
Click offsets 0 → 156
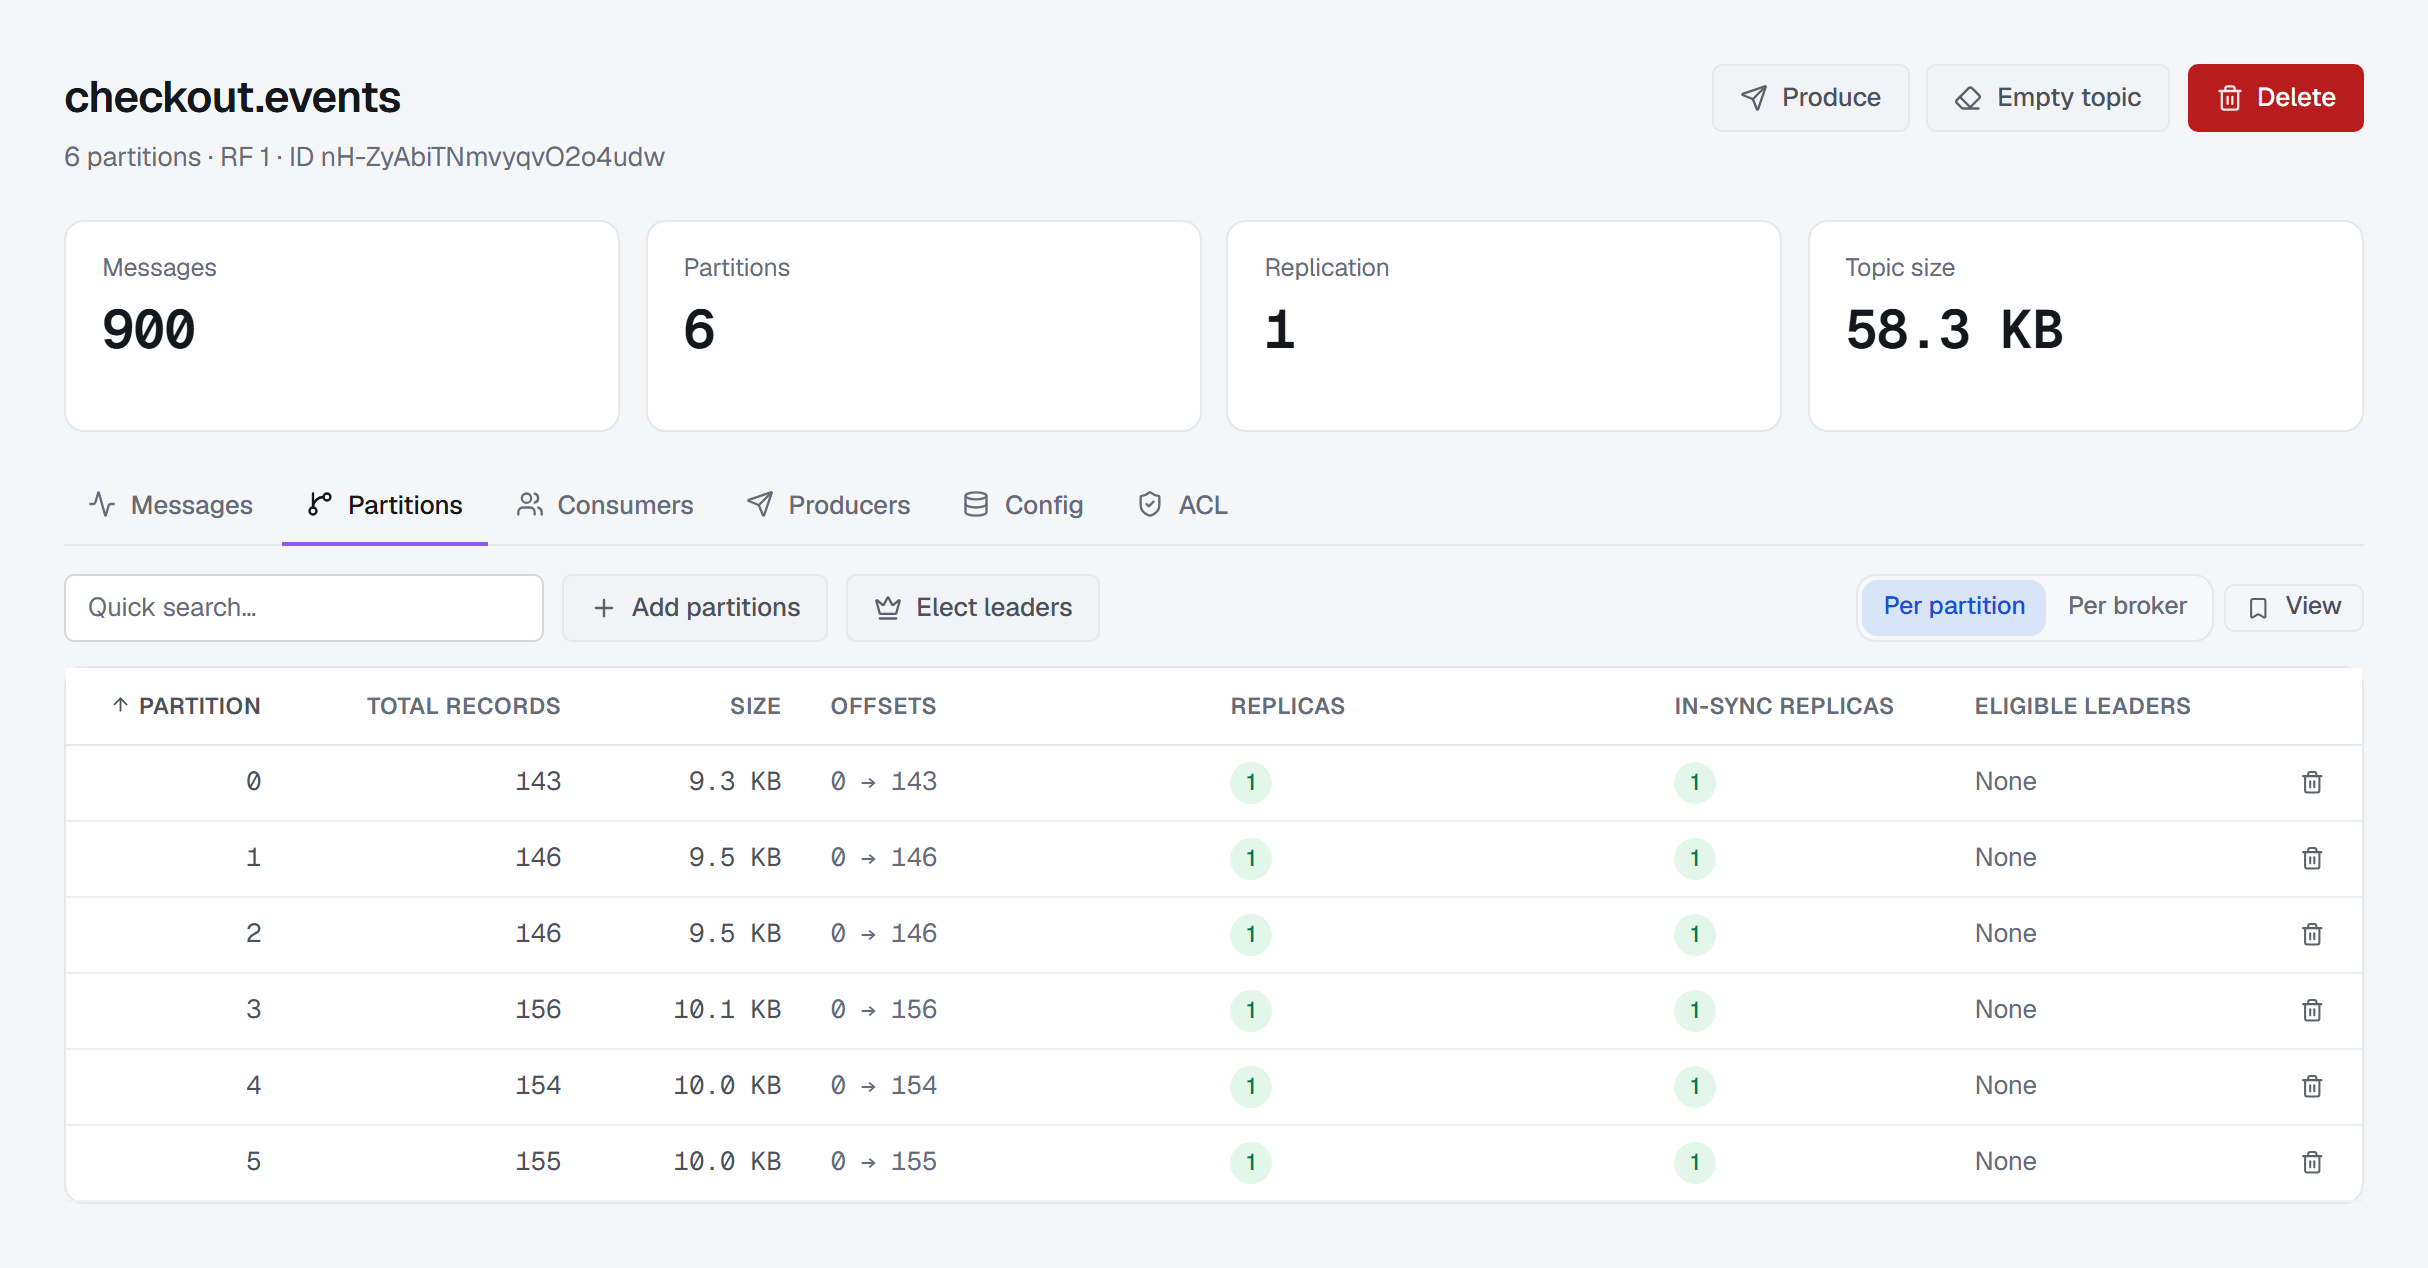pos(884,1009)
